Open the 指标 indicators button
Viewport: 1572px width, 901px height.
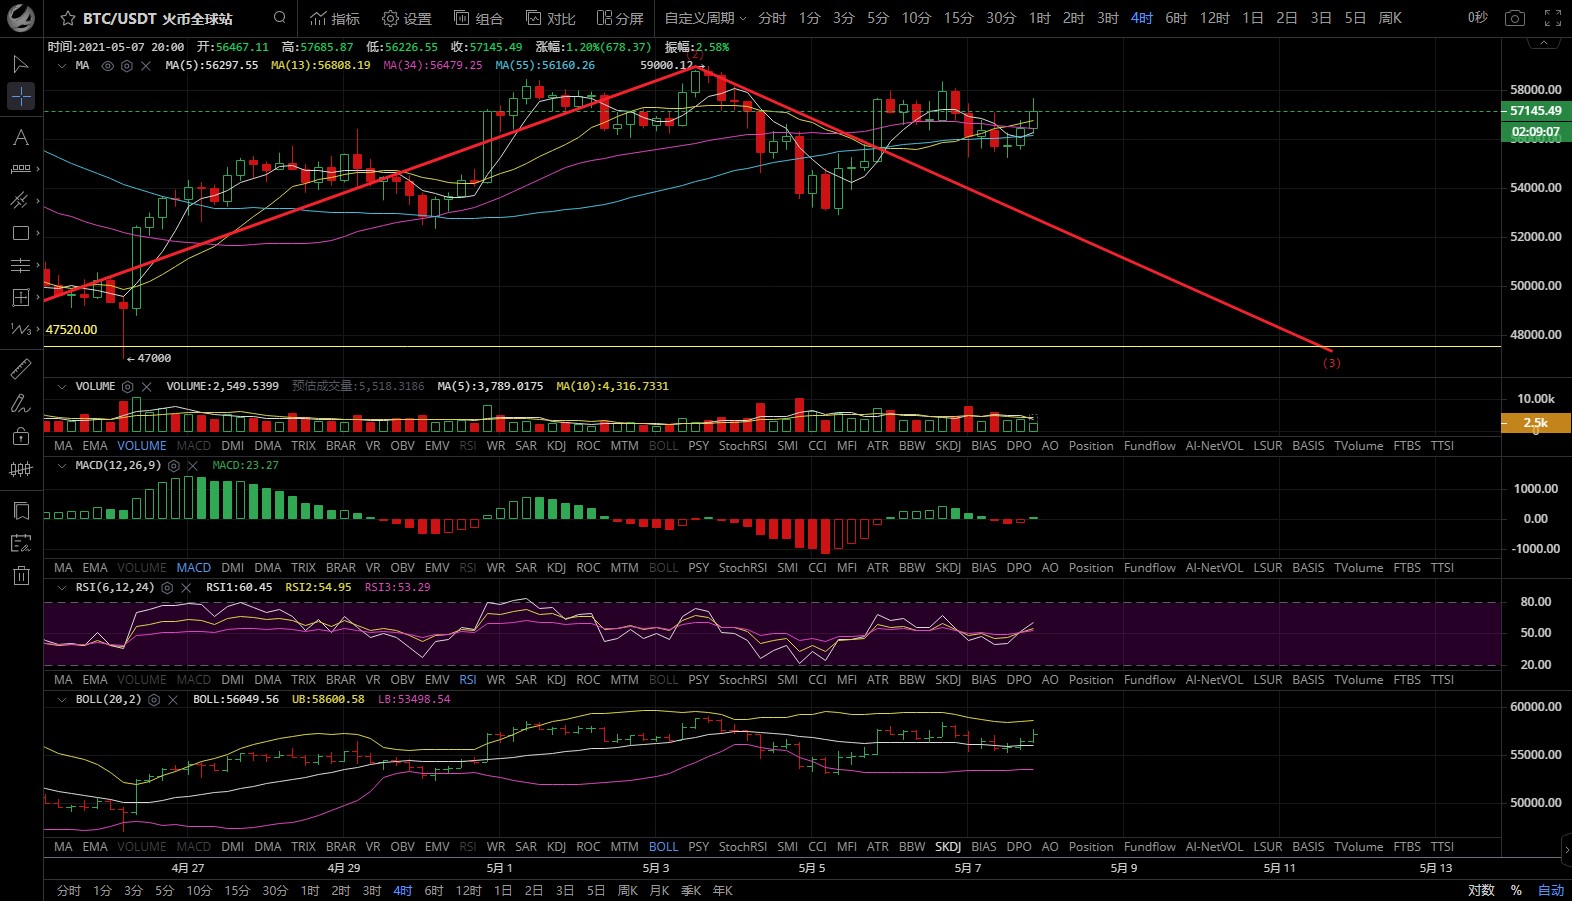(335, 18)
